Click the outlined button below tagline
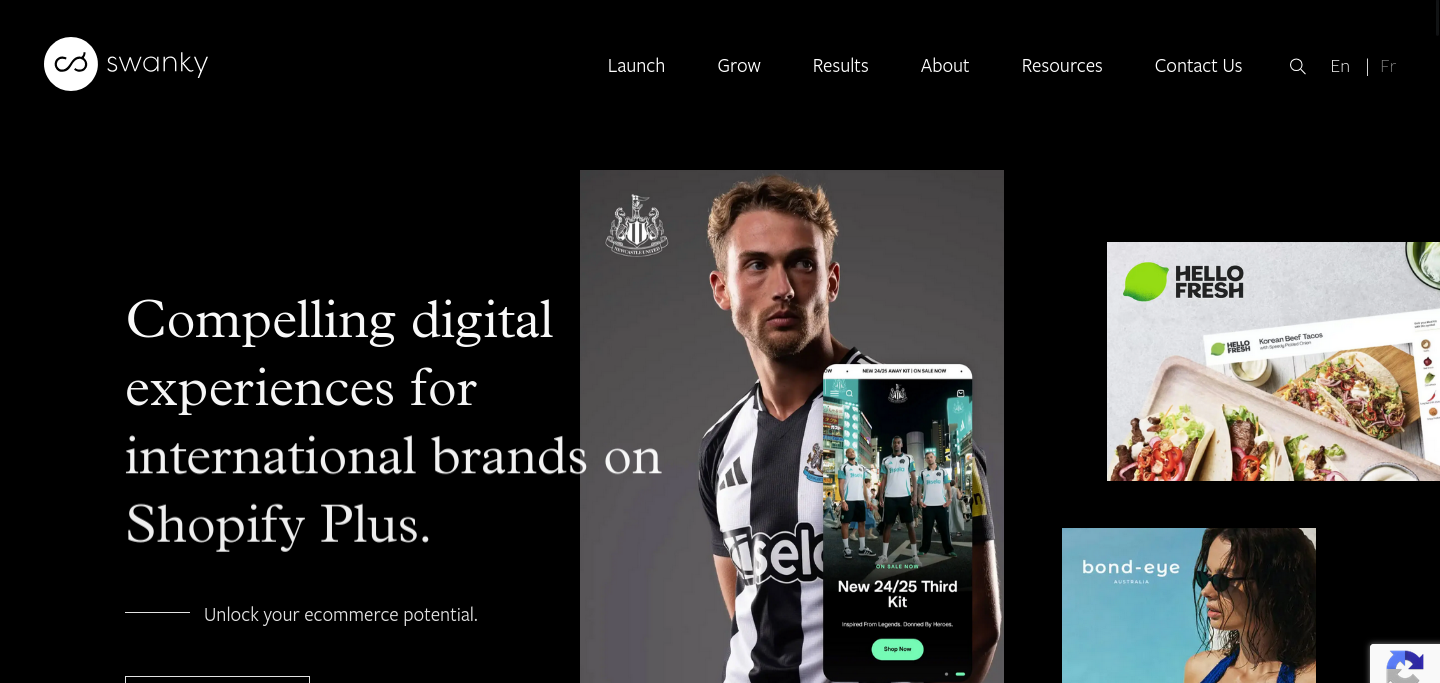The width and height of the screenshot is (1440, 683). (x=217, y=679)
